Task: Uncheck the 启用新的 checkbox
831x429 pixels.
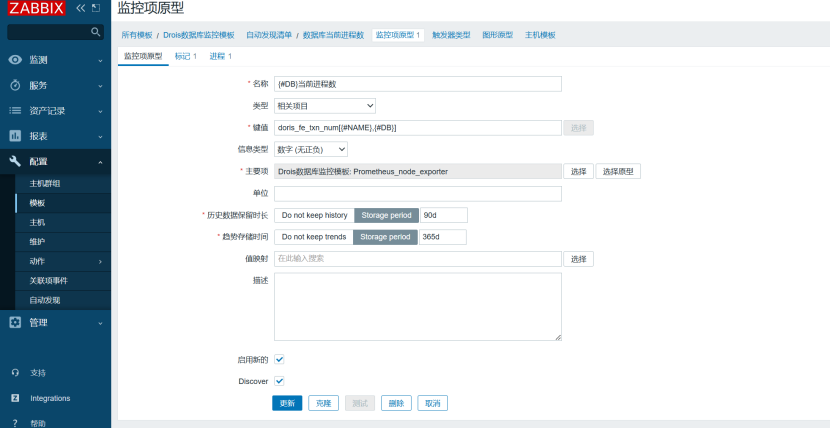Action: click(279, 359)
